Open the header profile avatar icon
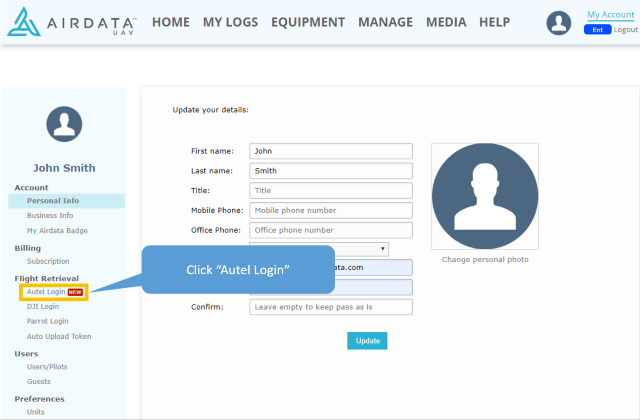 558,23
